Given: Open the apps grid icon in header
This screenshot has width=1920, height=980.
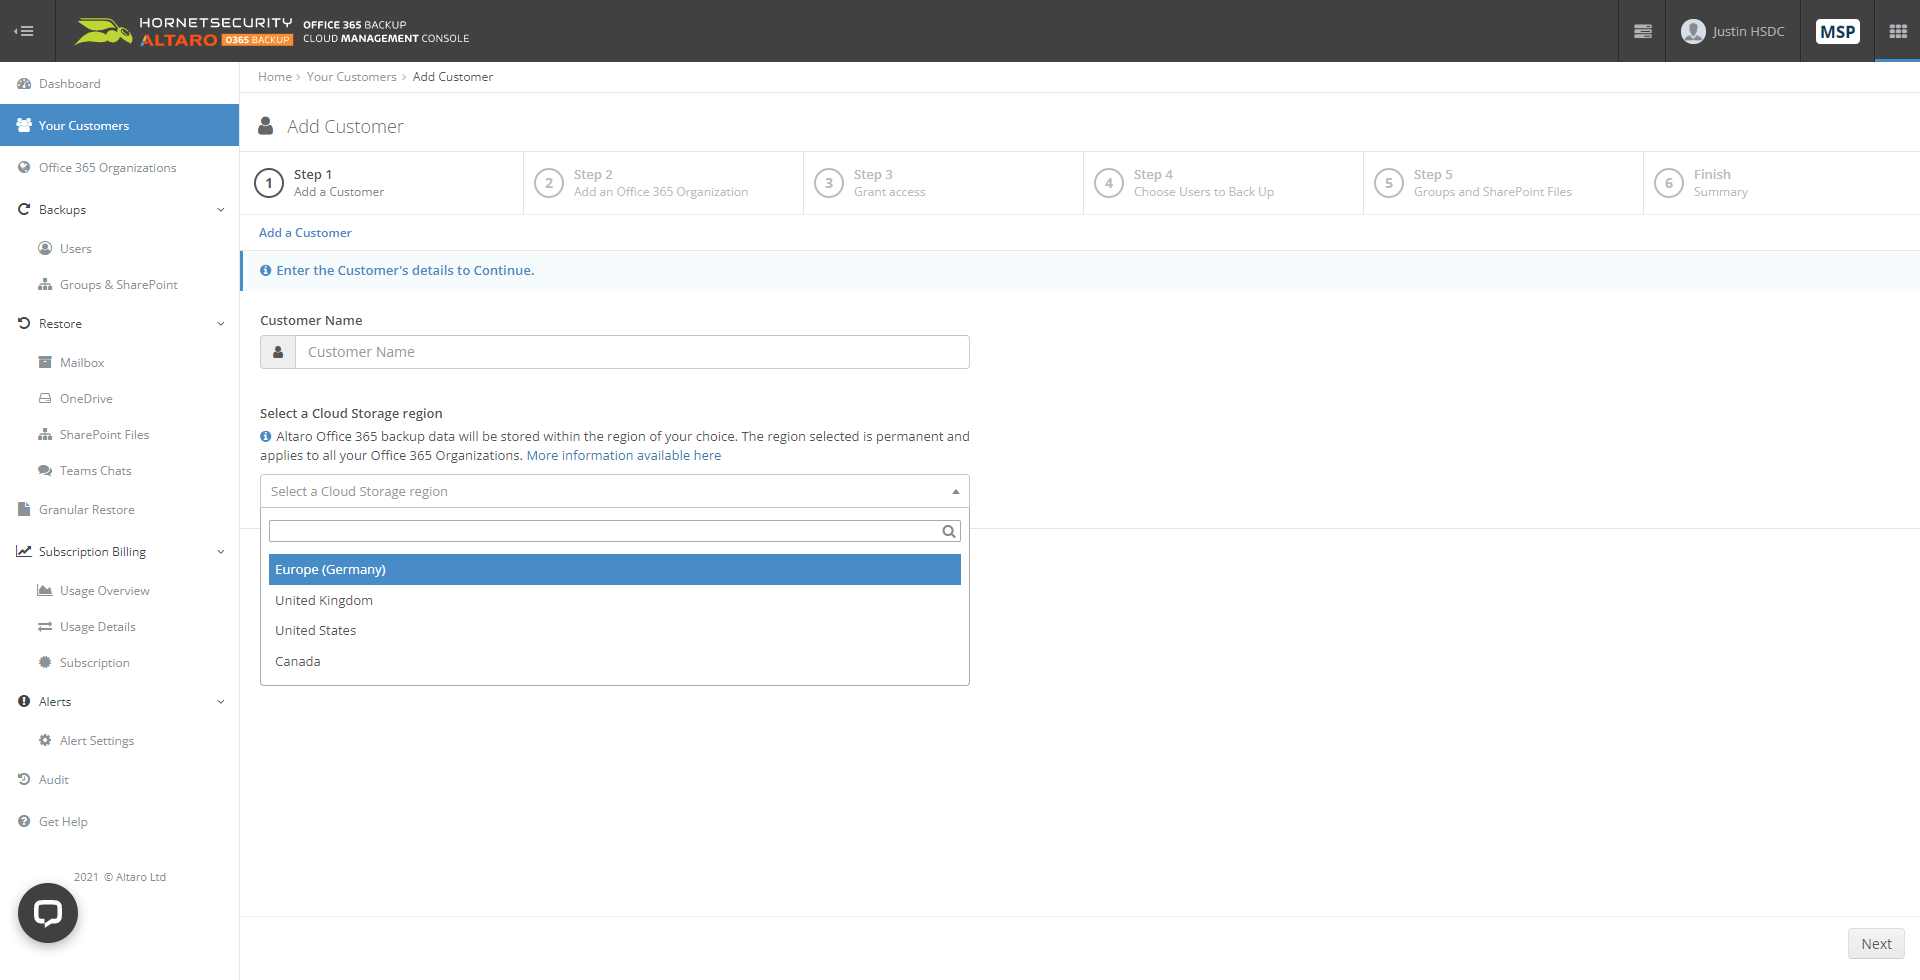Looking at the screenshot, I should click(1897, 31).
